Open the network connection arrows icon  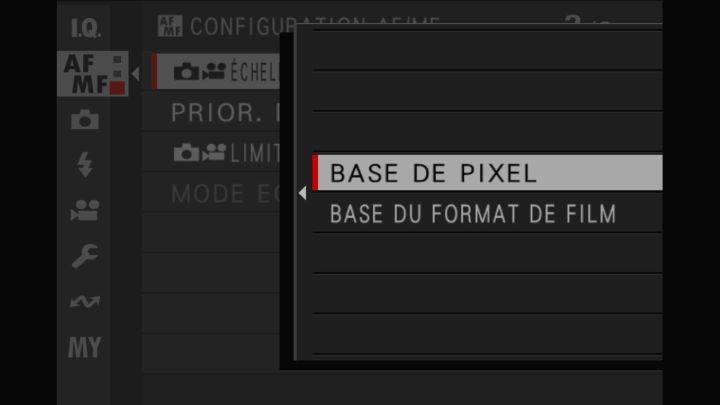coord(85,301)
